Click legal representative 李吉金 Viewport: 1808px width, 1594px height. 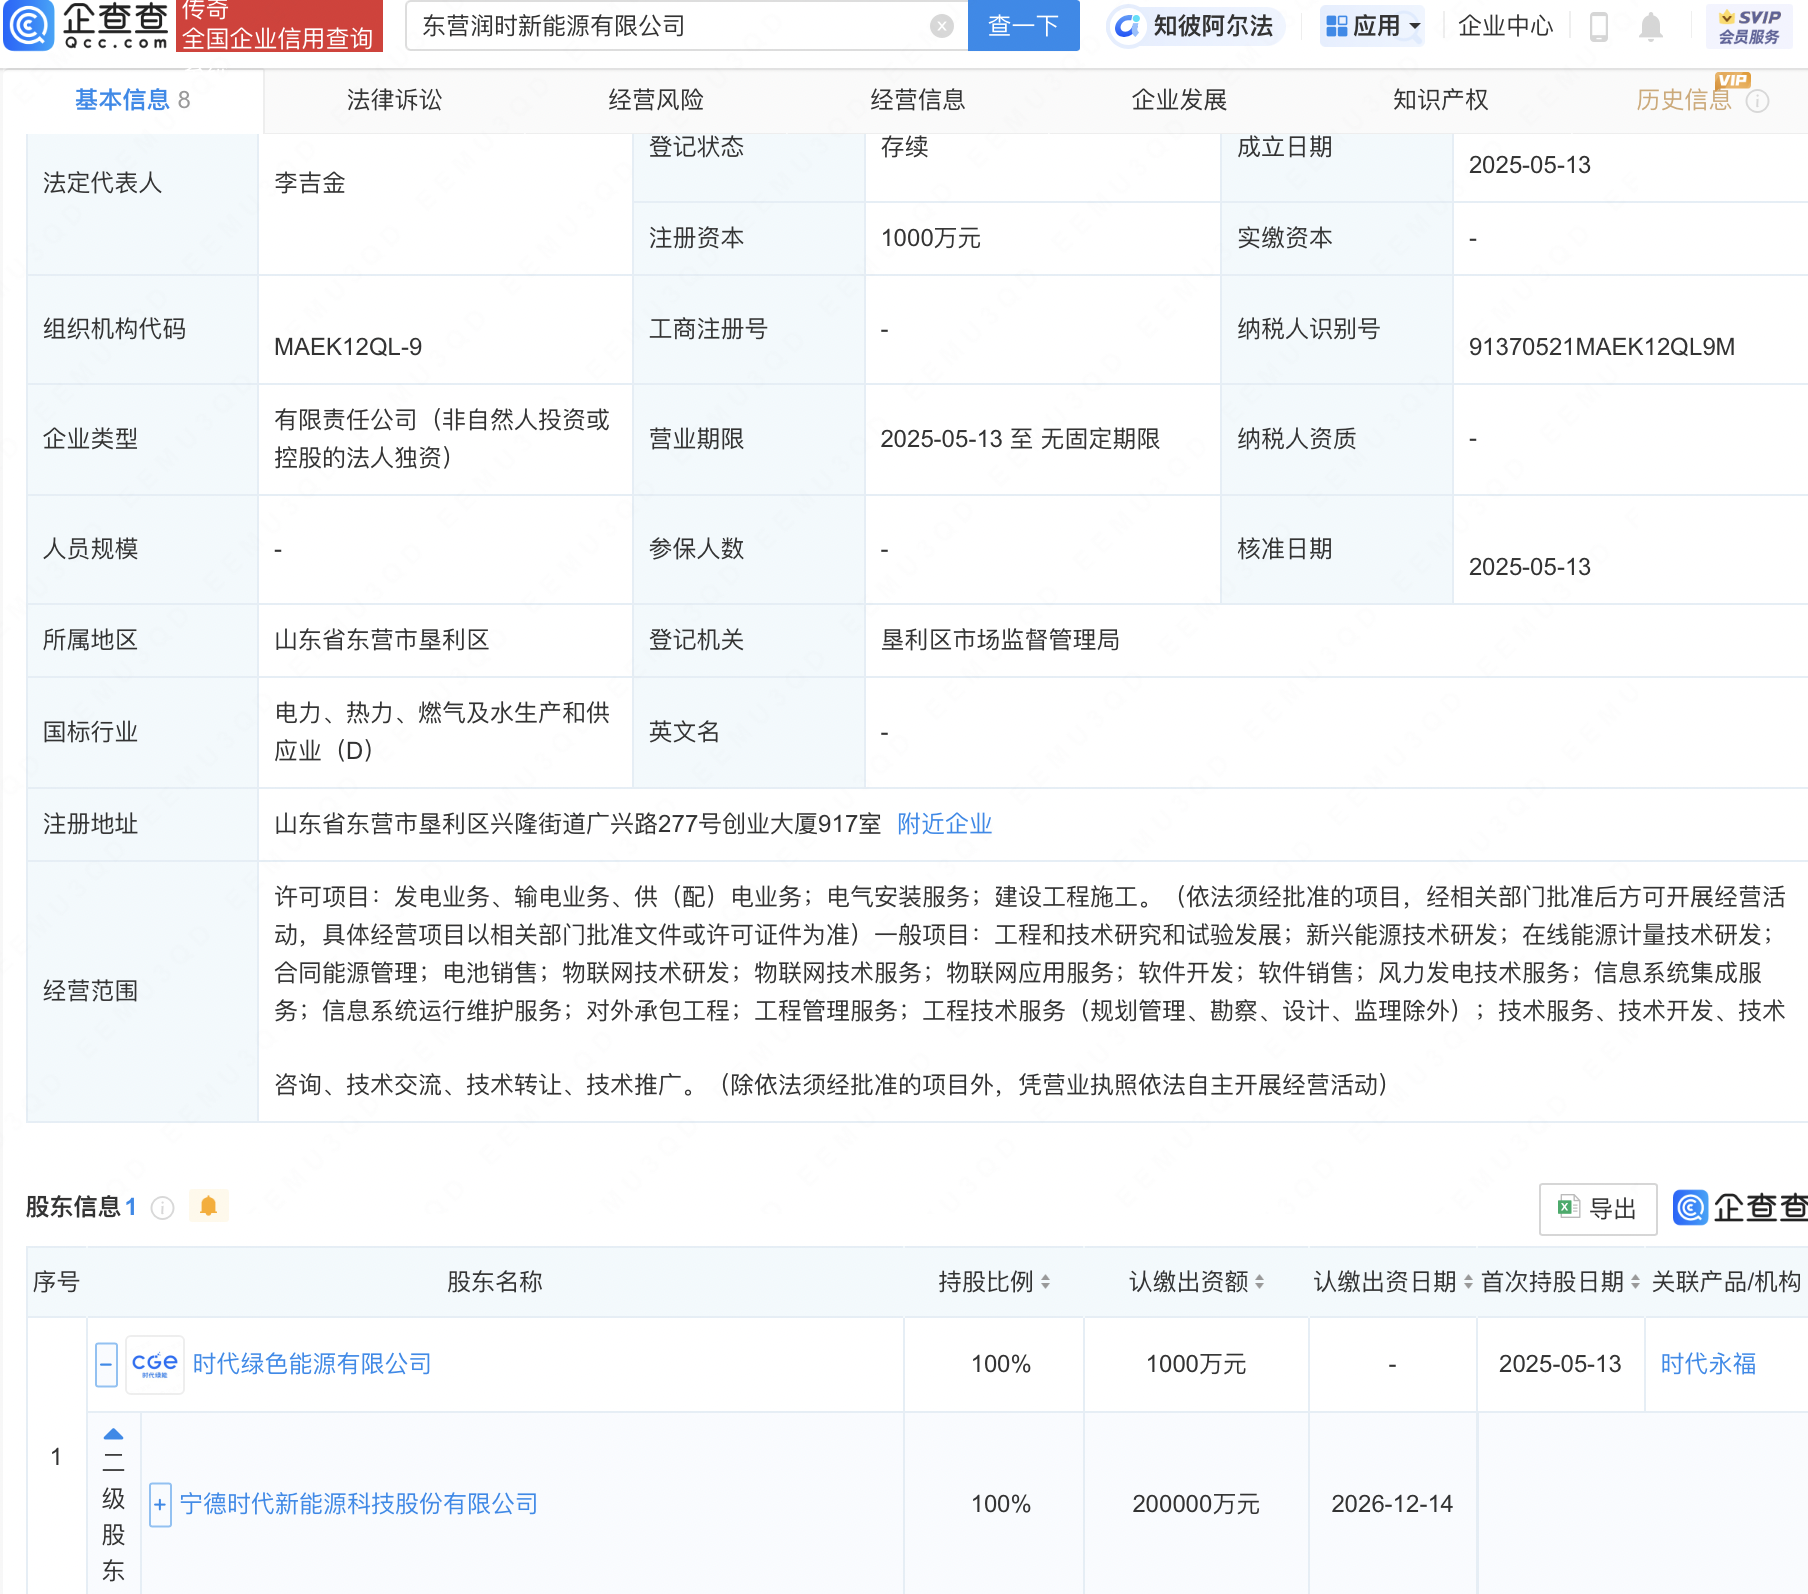coord(309,183)
